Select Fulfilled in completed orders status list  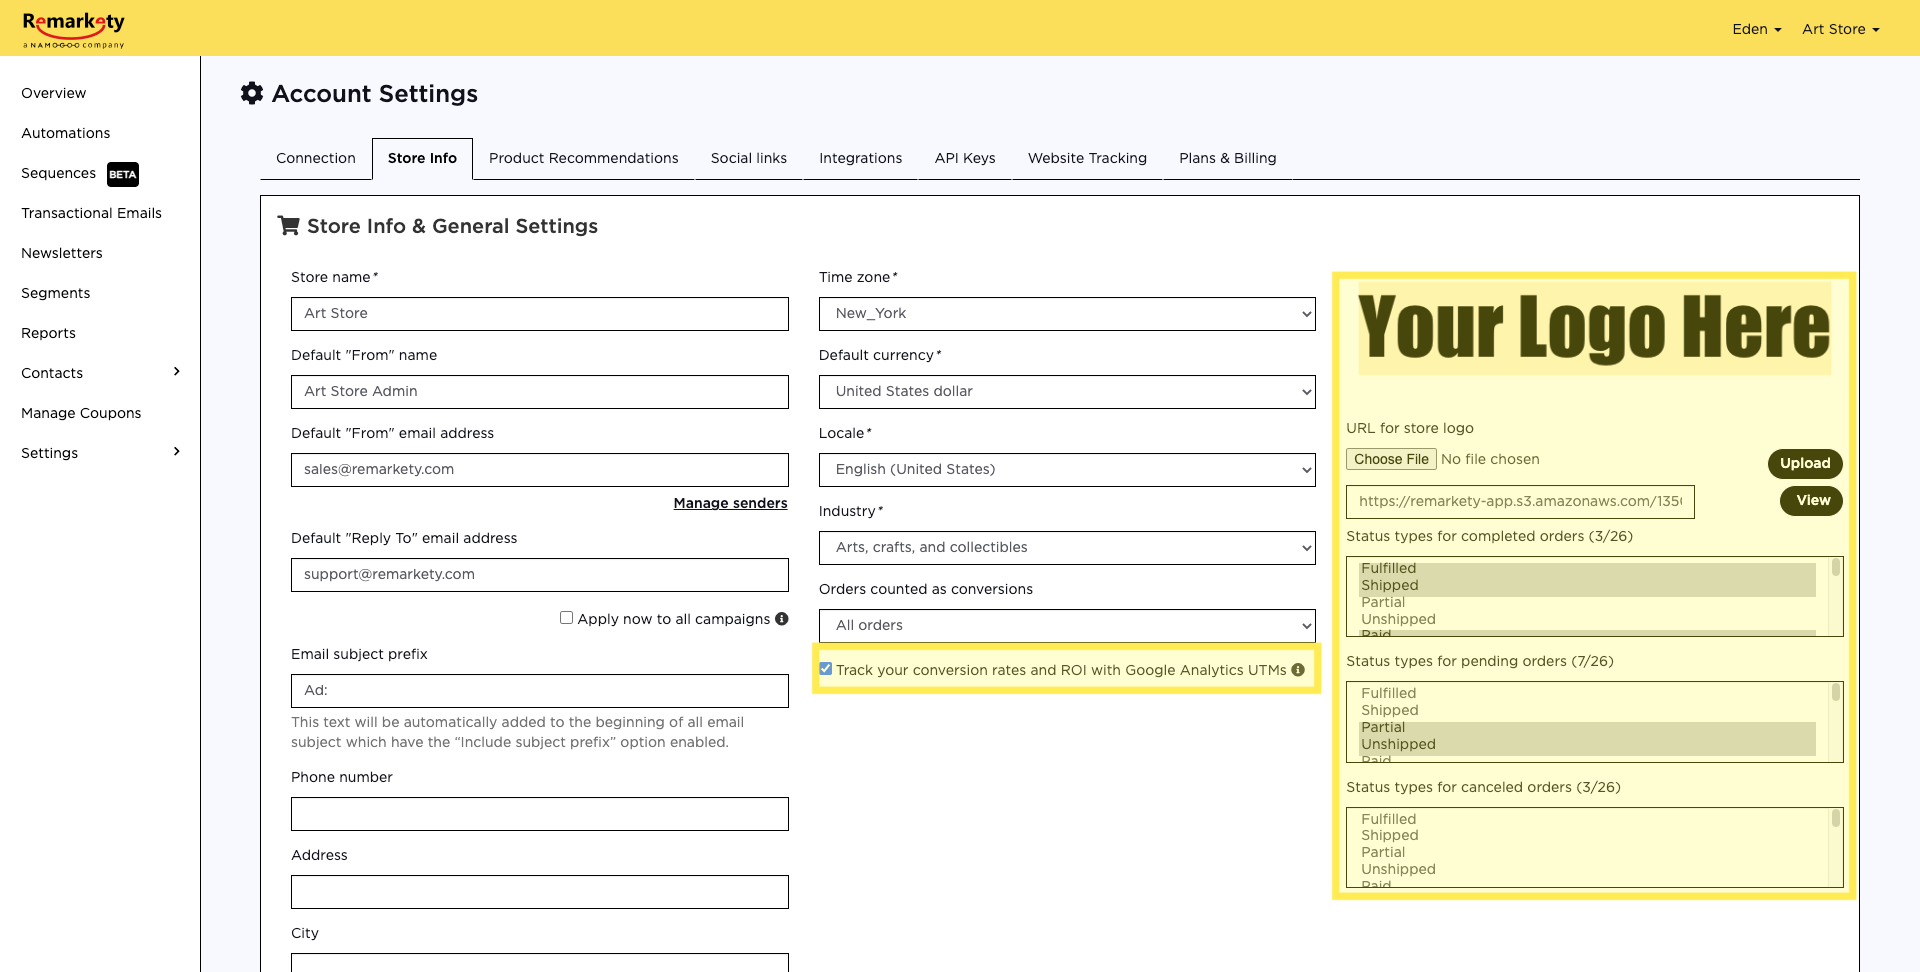pyautogui.click(x=1588, y=568)
